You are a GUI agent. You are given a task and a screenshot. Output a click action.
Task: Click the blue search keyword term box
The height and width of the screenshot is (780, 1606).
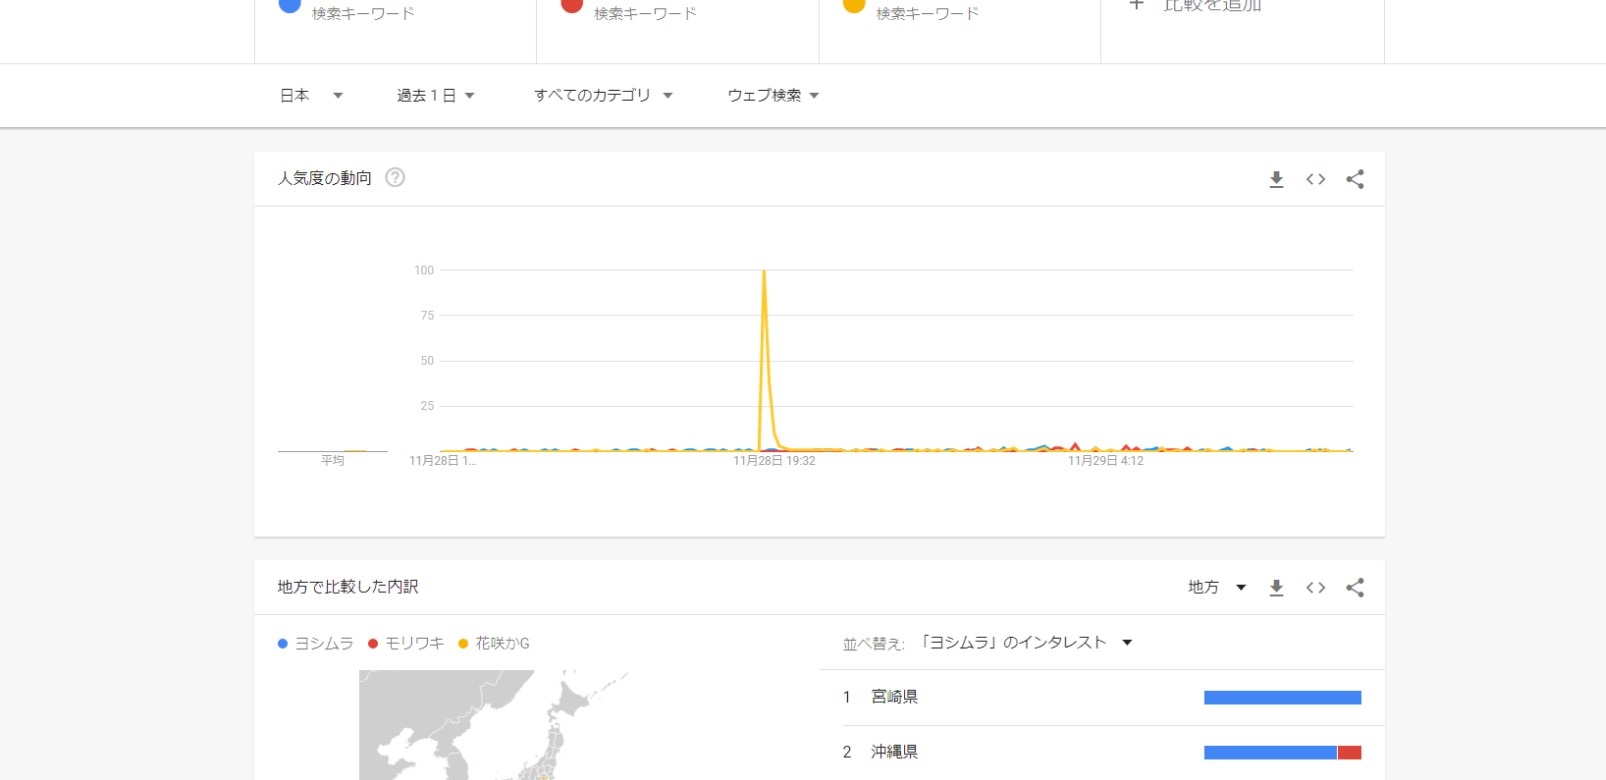(x=395, y=14)
